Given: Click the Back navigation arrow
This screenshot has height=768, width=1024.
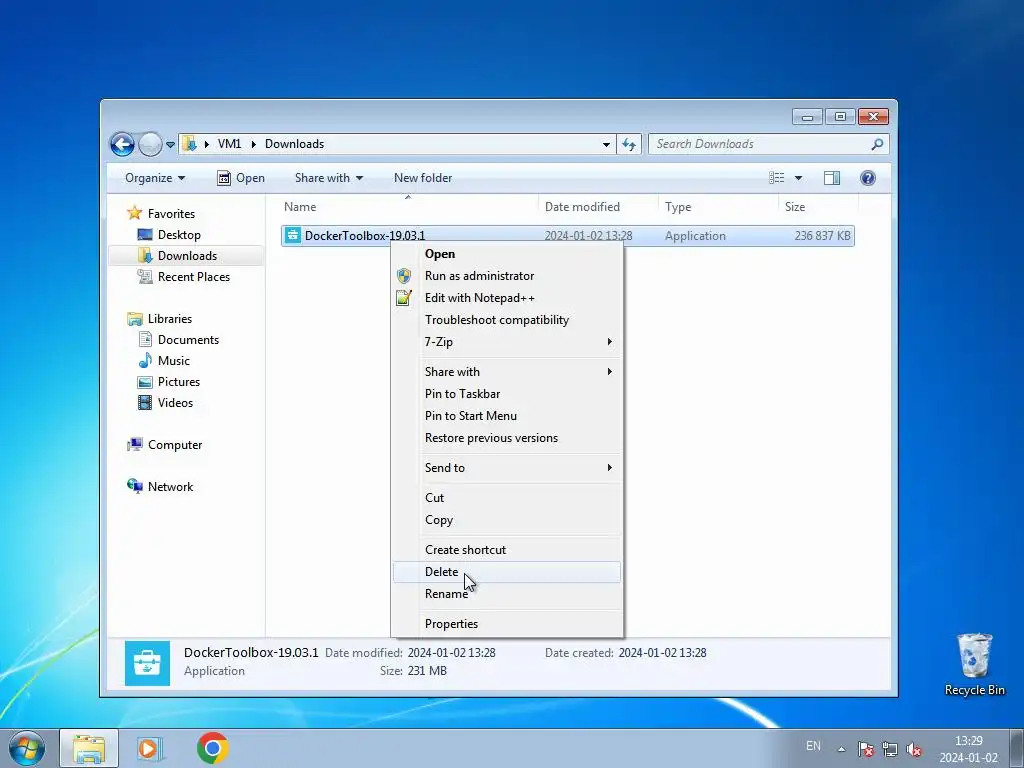Looking at the screenshot, I should tap(122, 144).
